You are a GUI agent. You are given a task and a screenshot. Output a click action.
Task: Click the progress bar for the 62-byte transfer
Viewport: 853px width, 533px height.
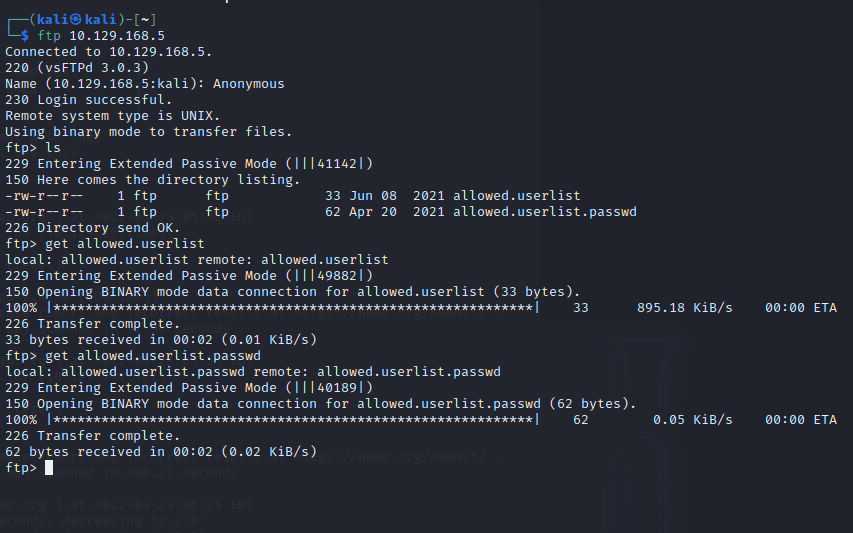pos(292,420)
